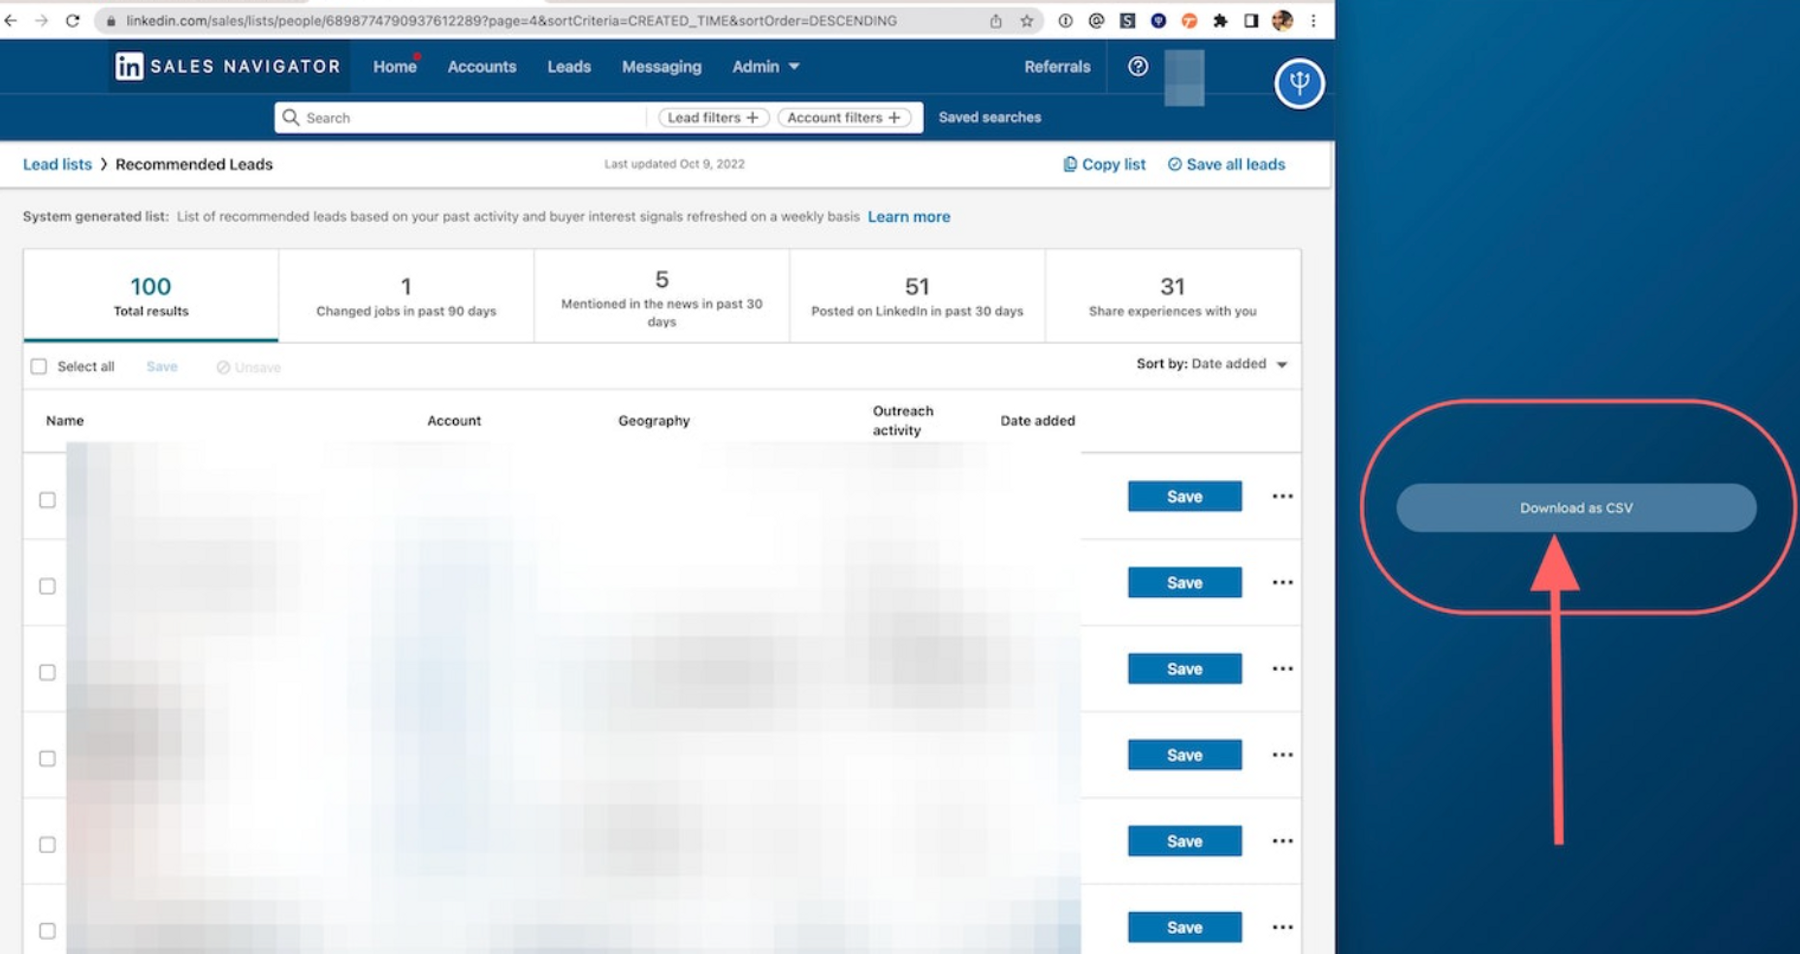Click the browser profile avatar
This screenshot has width=1800, height=954.
[1282, 20]
